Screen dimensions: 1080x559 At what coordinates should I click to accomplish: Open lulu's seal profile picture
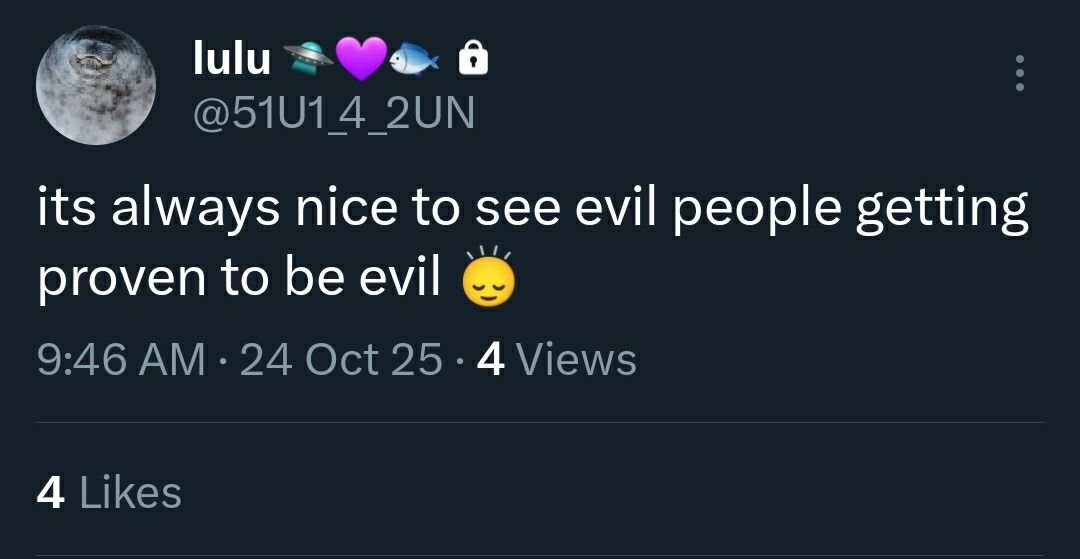tap(96, 85)
